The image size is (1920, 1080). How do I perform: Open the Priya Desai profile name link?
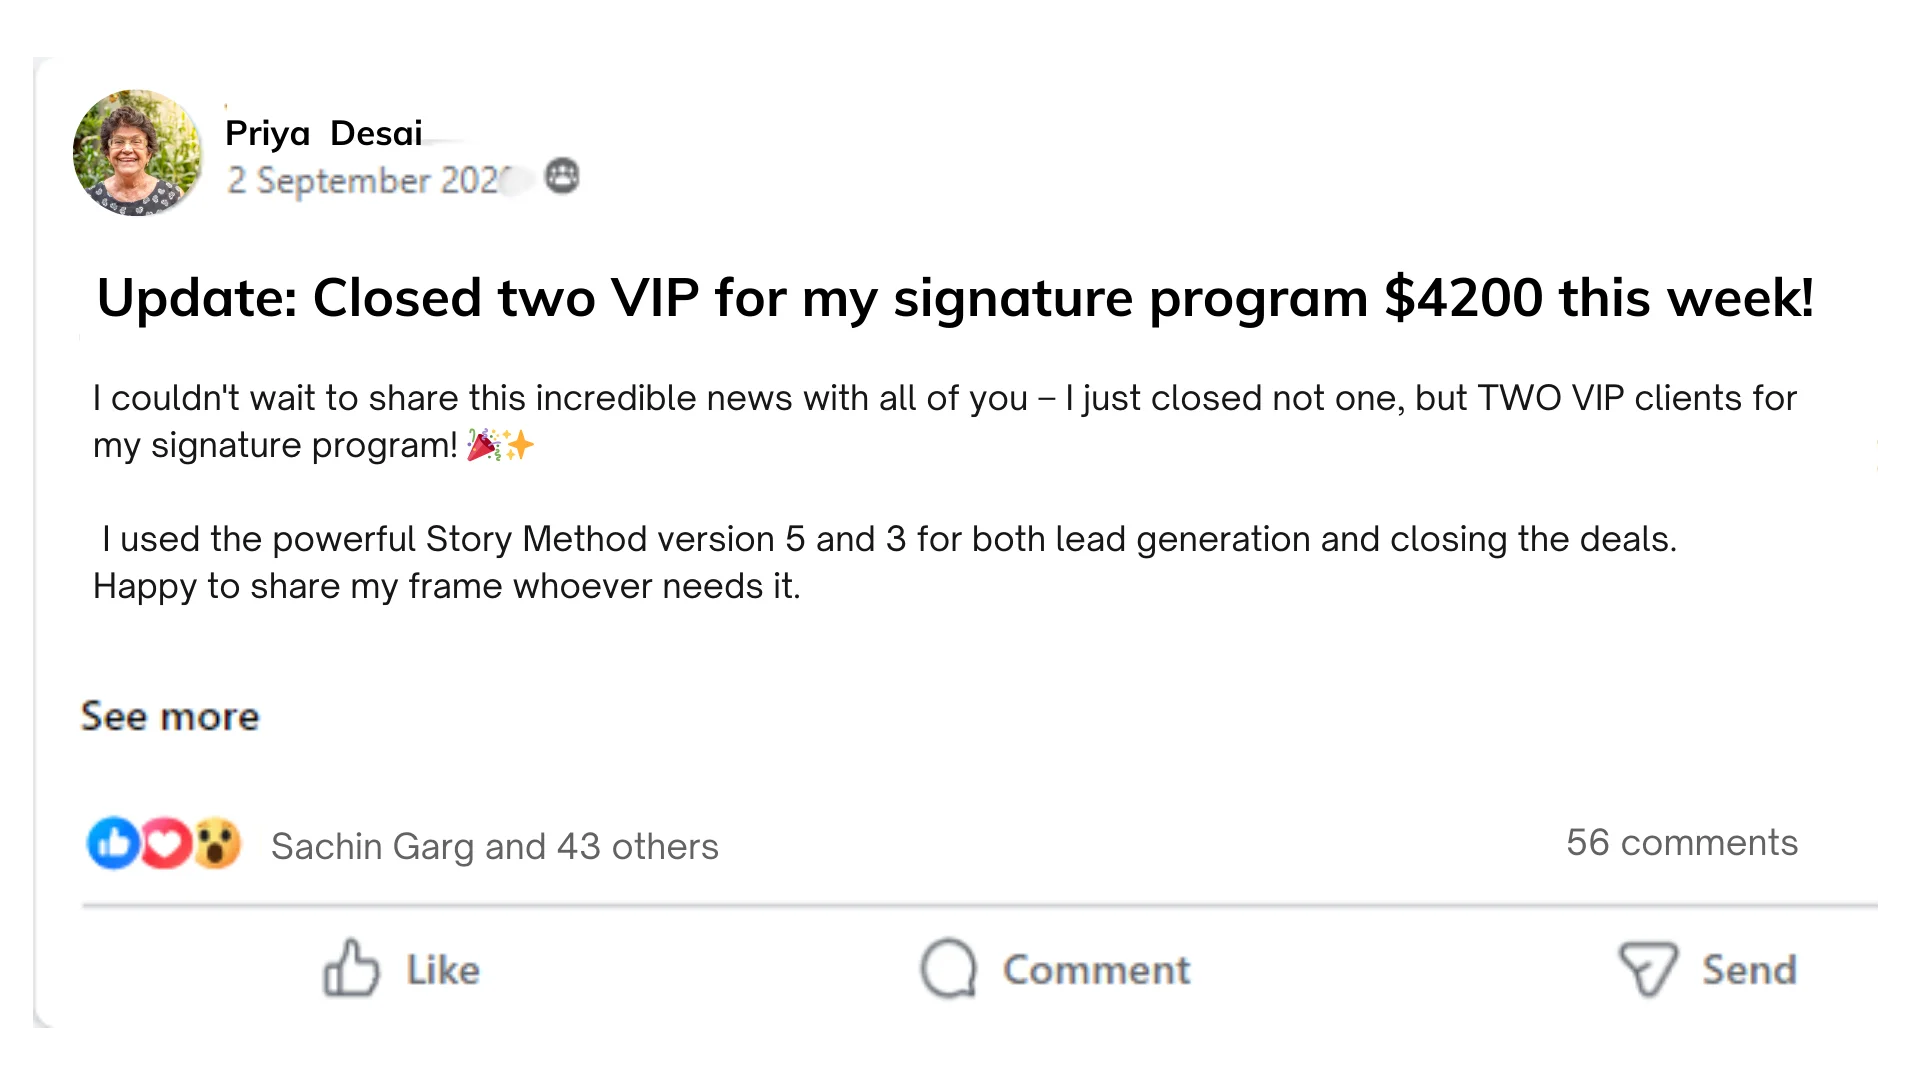[323, 133]
